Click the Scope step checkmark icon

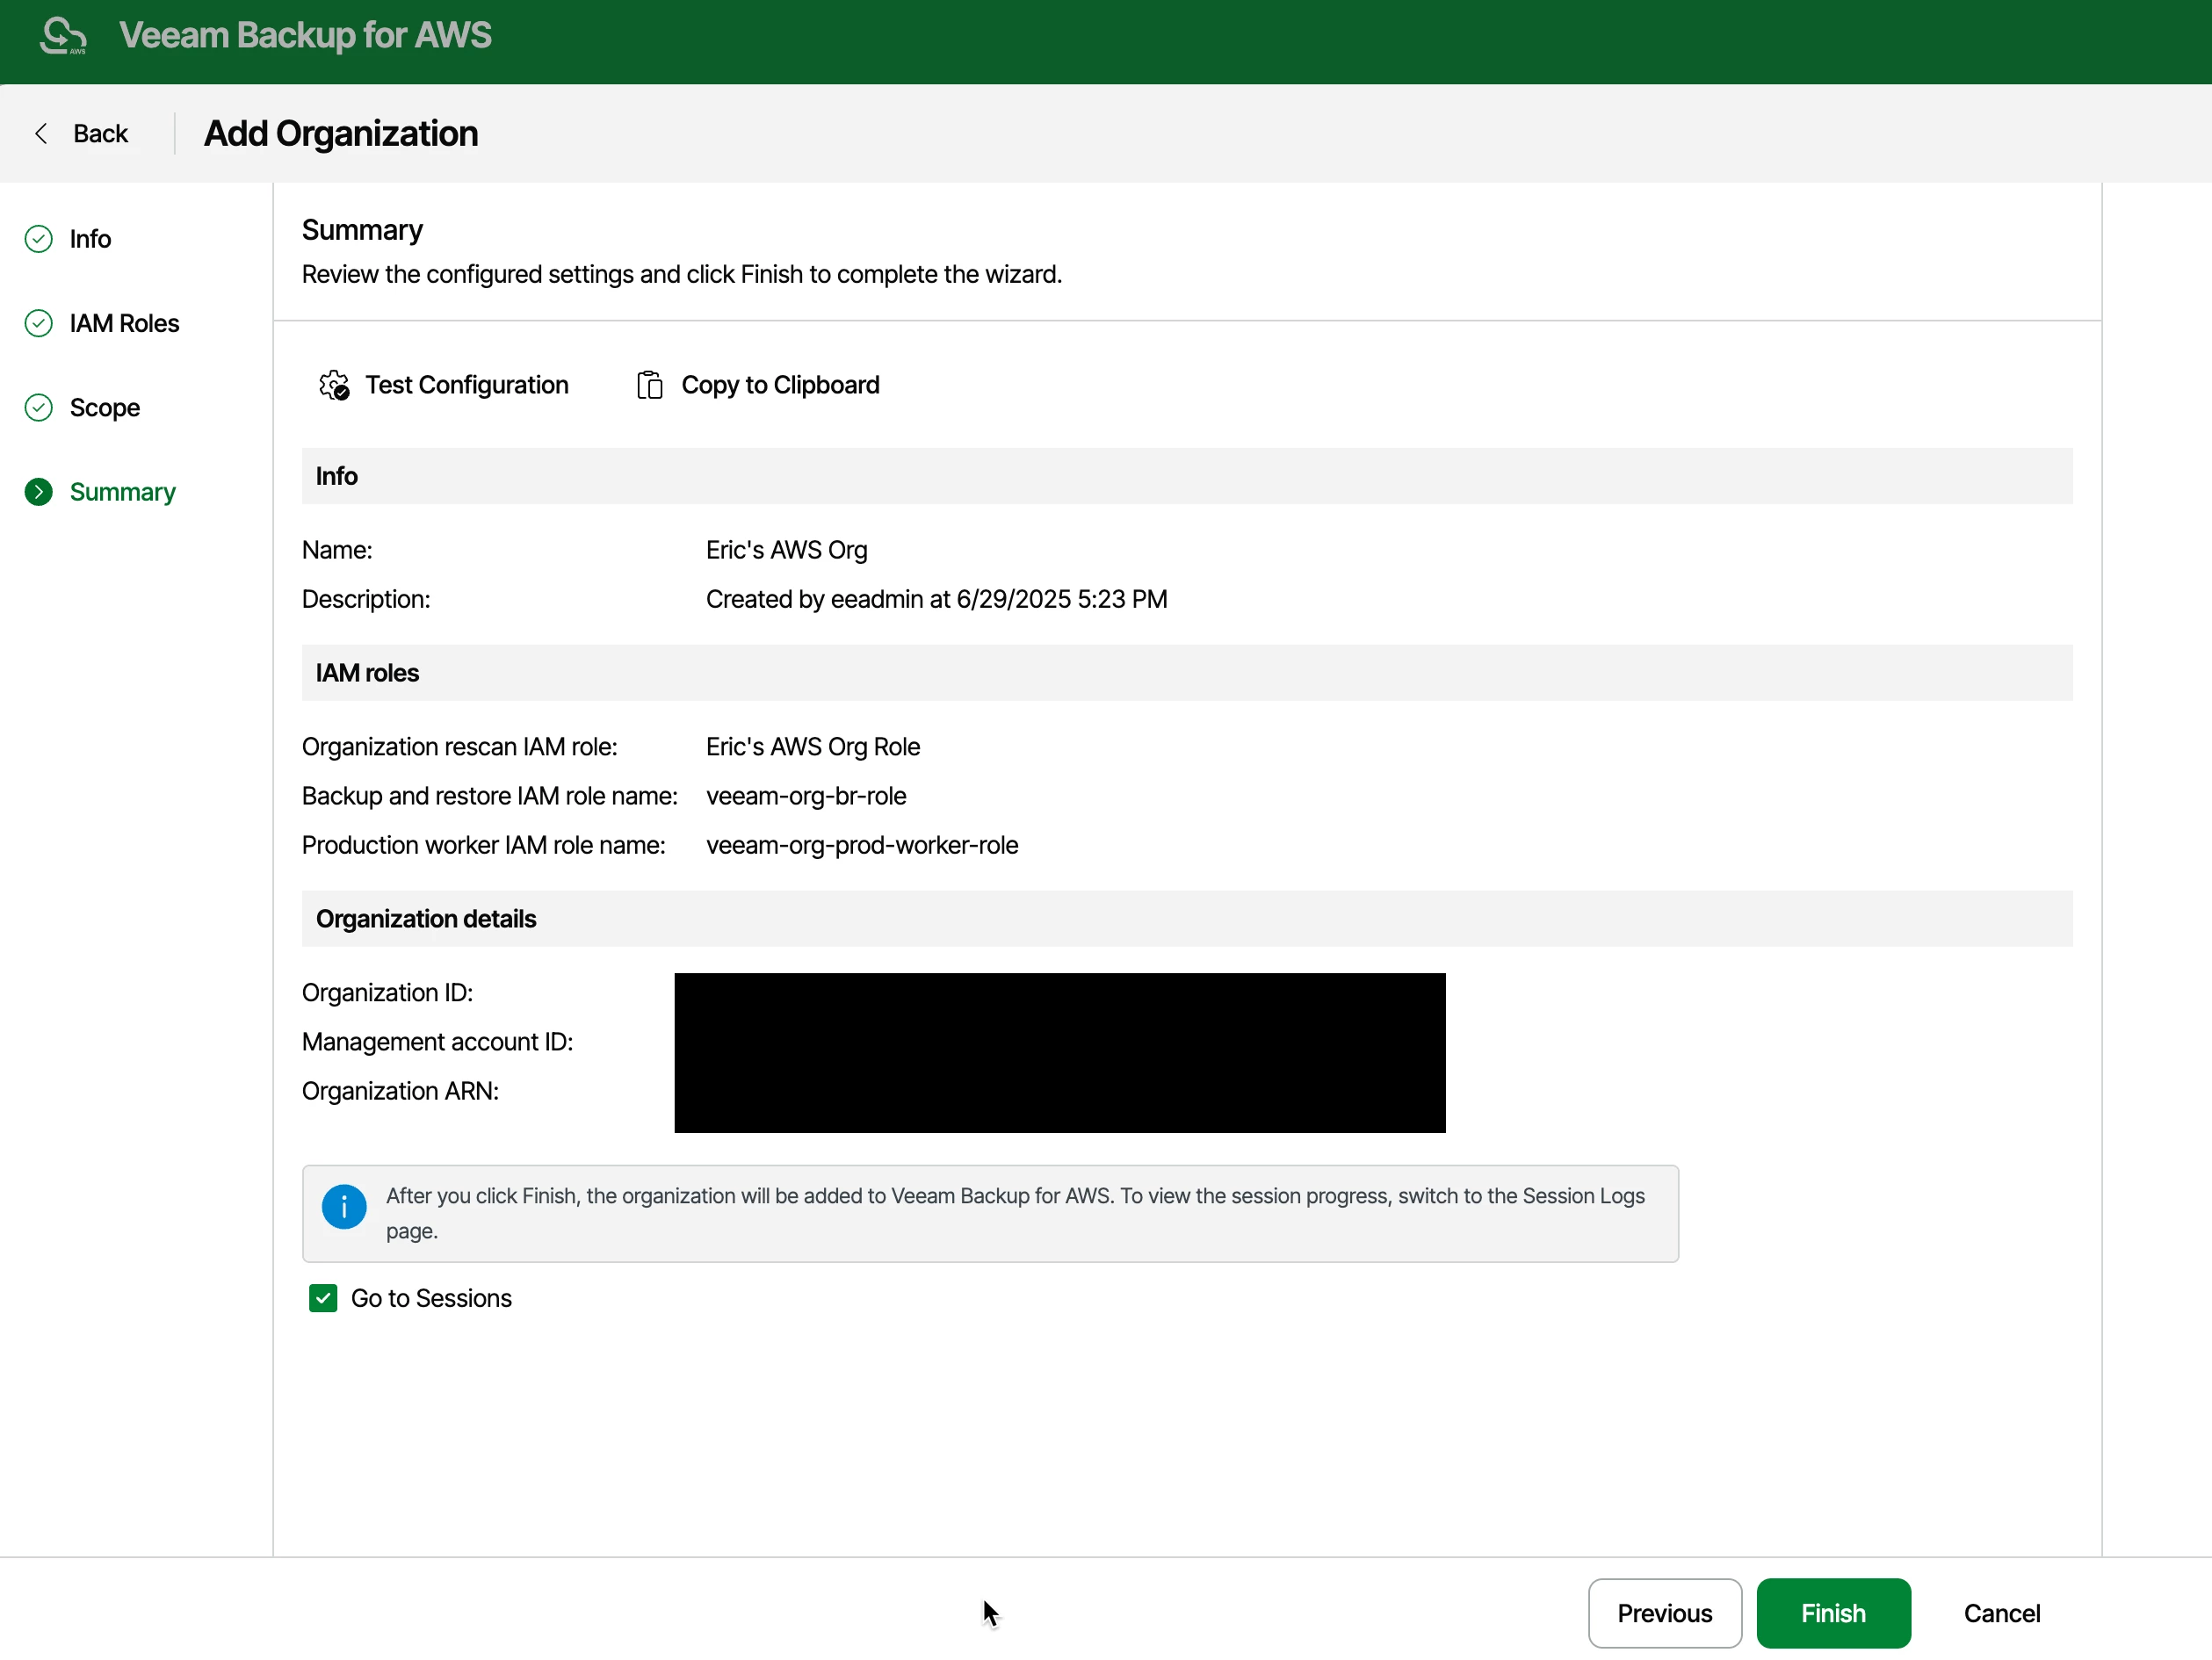[x=38, y=408]
